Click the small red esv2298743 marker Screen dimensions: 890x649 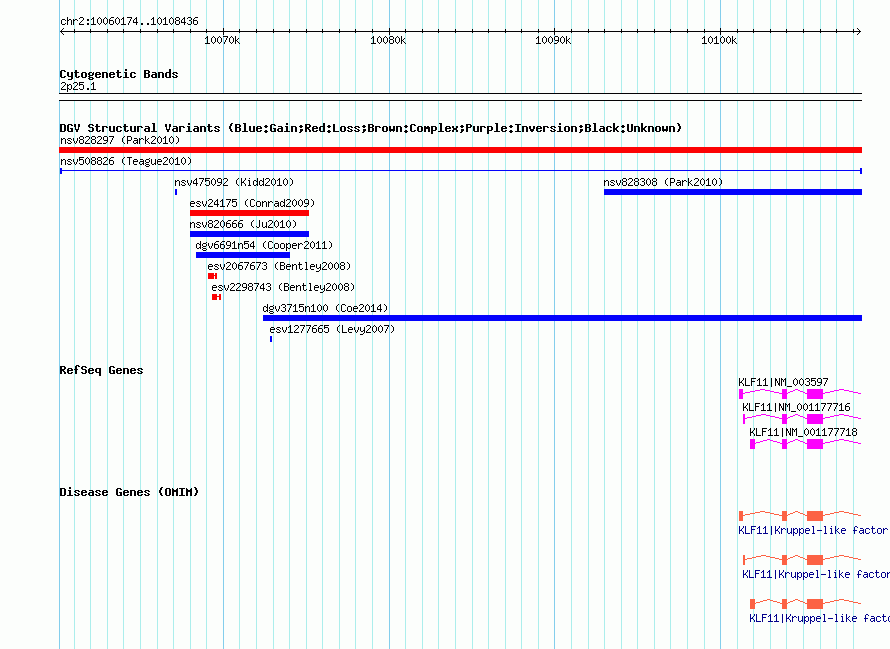point(216,297)
